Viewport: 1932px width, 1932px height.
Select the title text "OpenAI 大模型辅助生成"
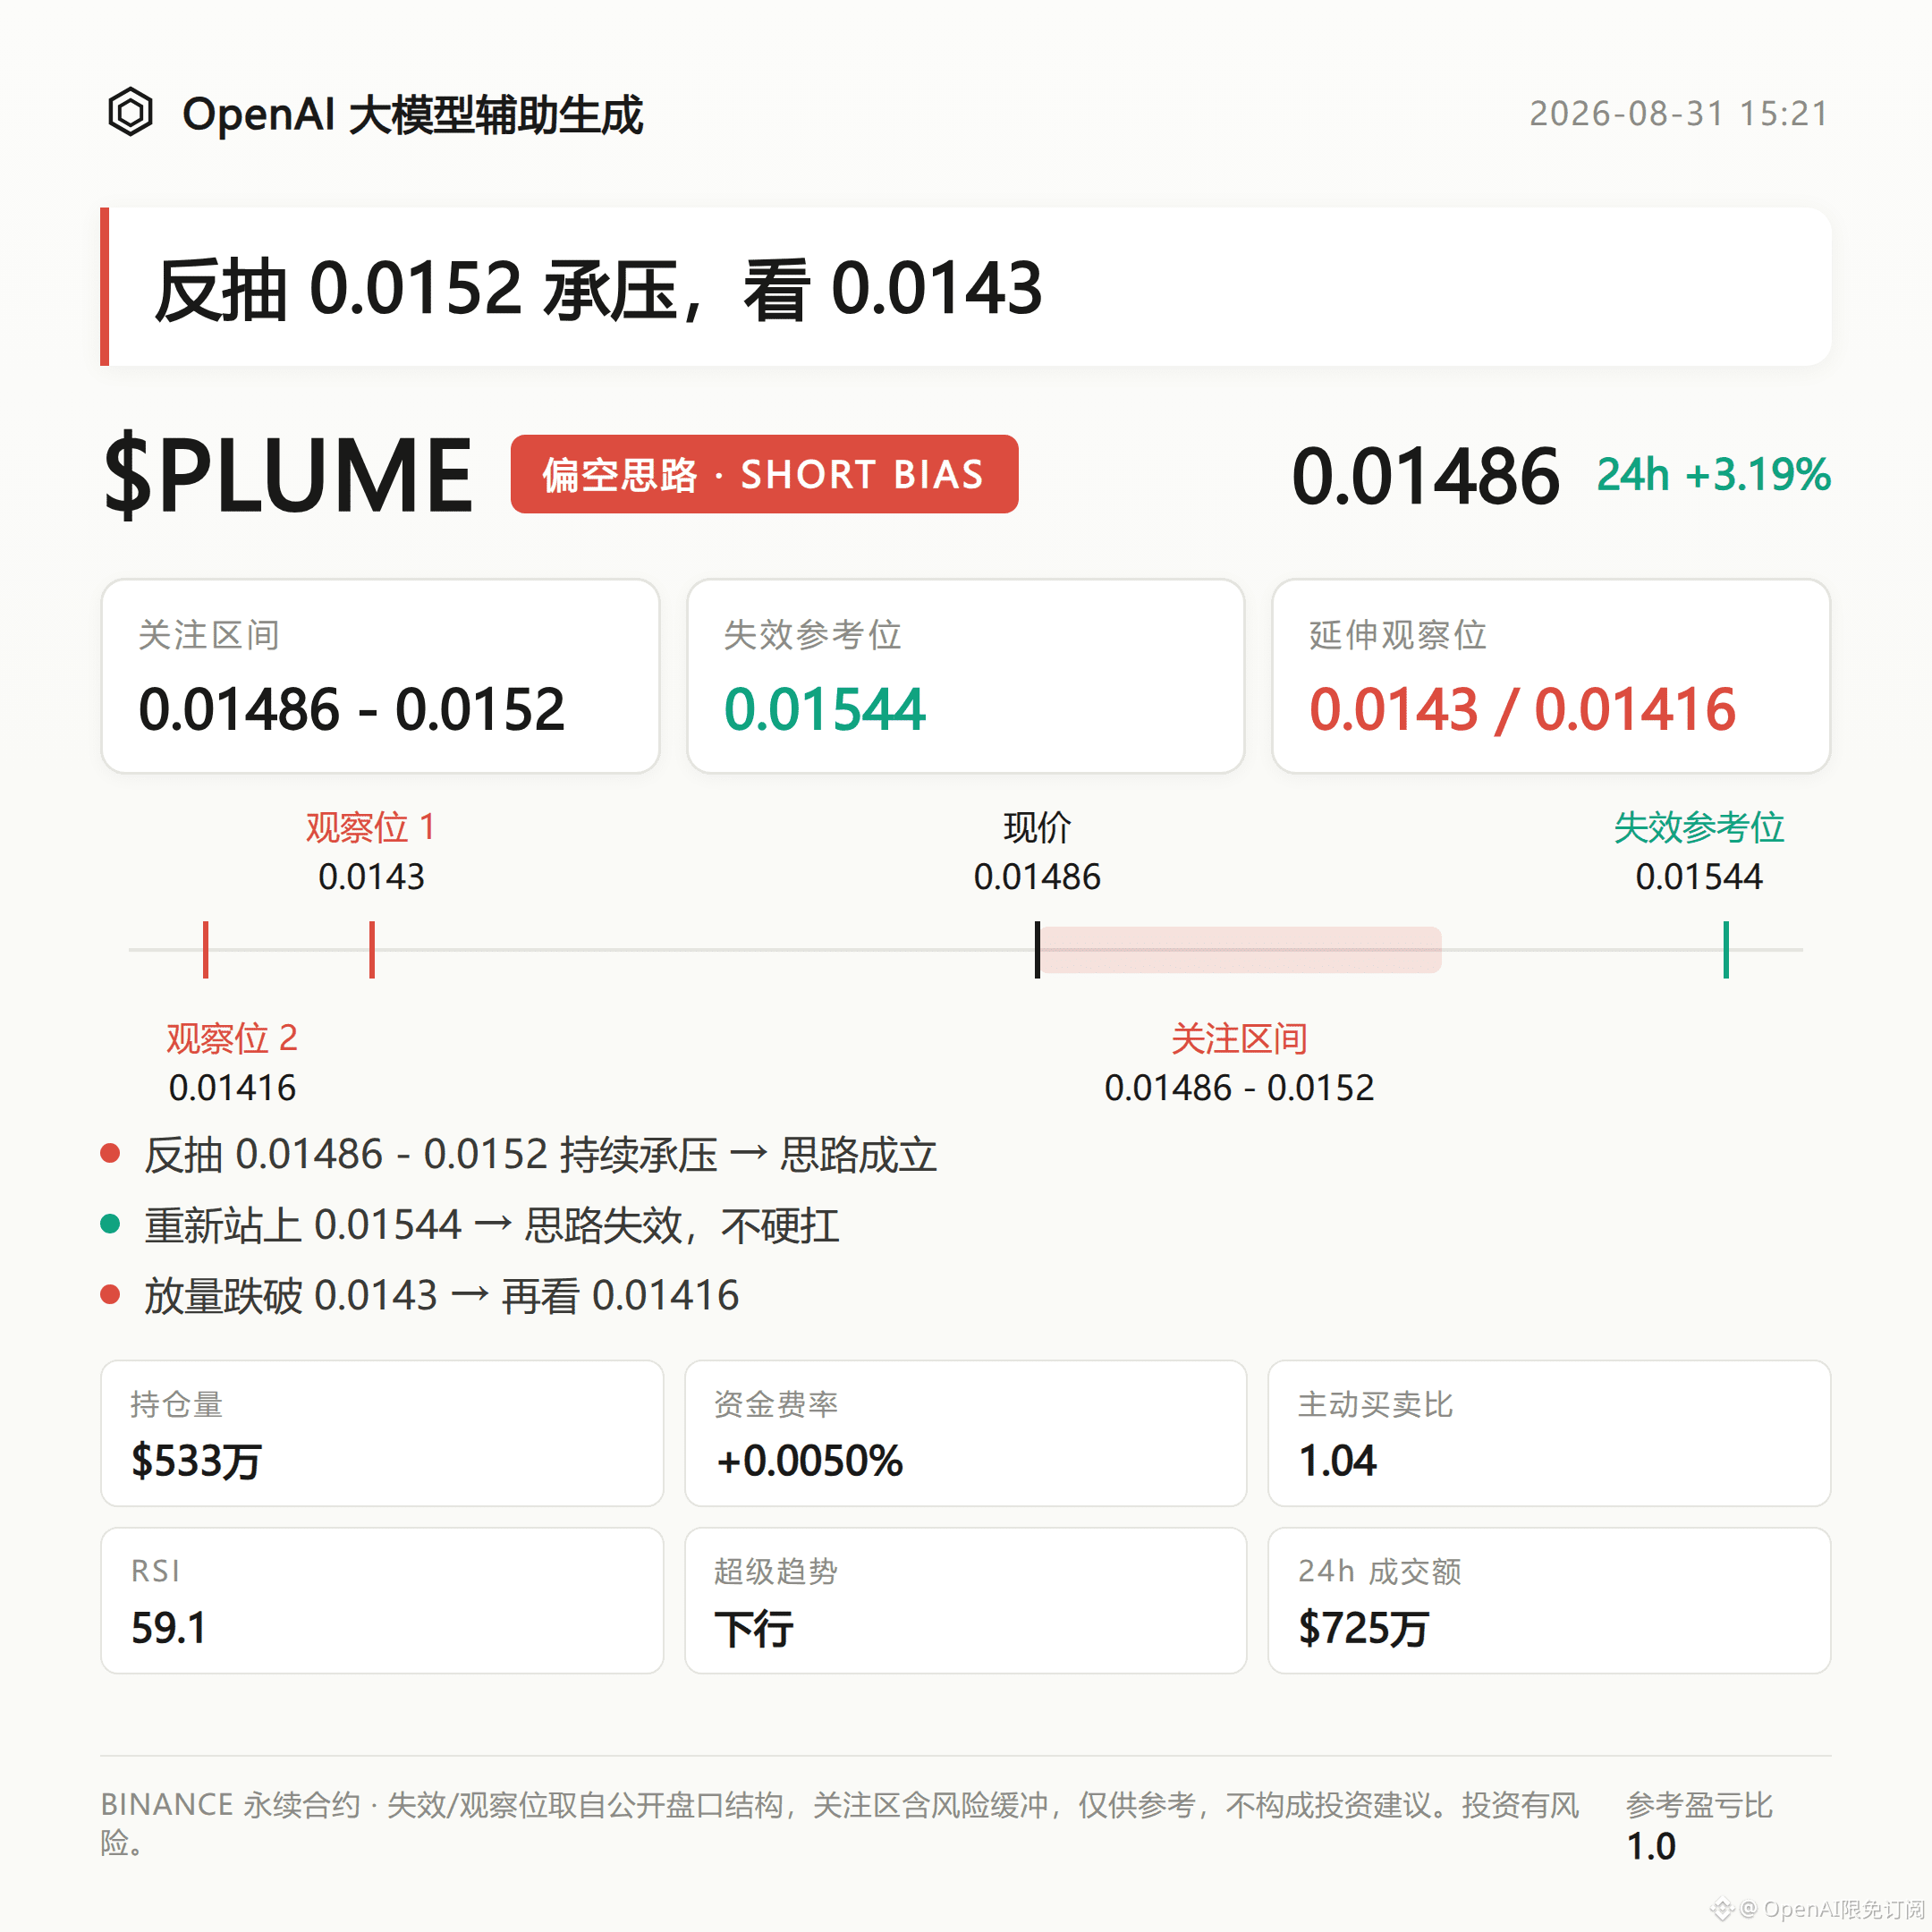[x=412, y=114]
